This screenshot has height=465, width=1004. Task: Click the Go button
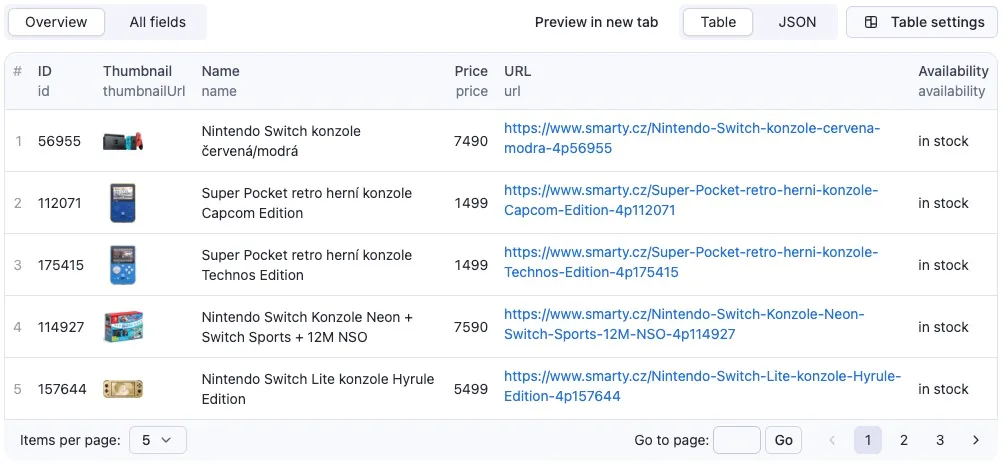point(783,440)
